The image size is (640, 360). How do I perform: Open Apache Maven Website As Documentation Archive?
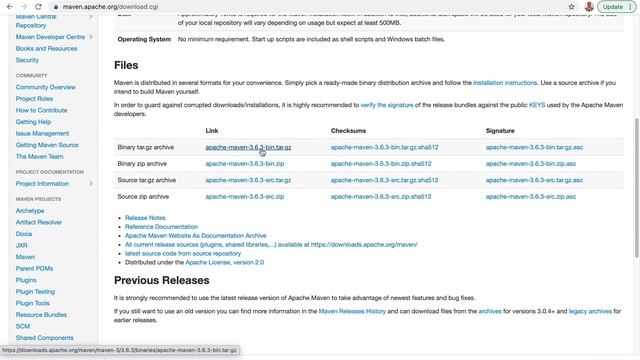click(x=196, y=236)
